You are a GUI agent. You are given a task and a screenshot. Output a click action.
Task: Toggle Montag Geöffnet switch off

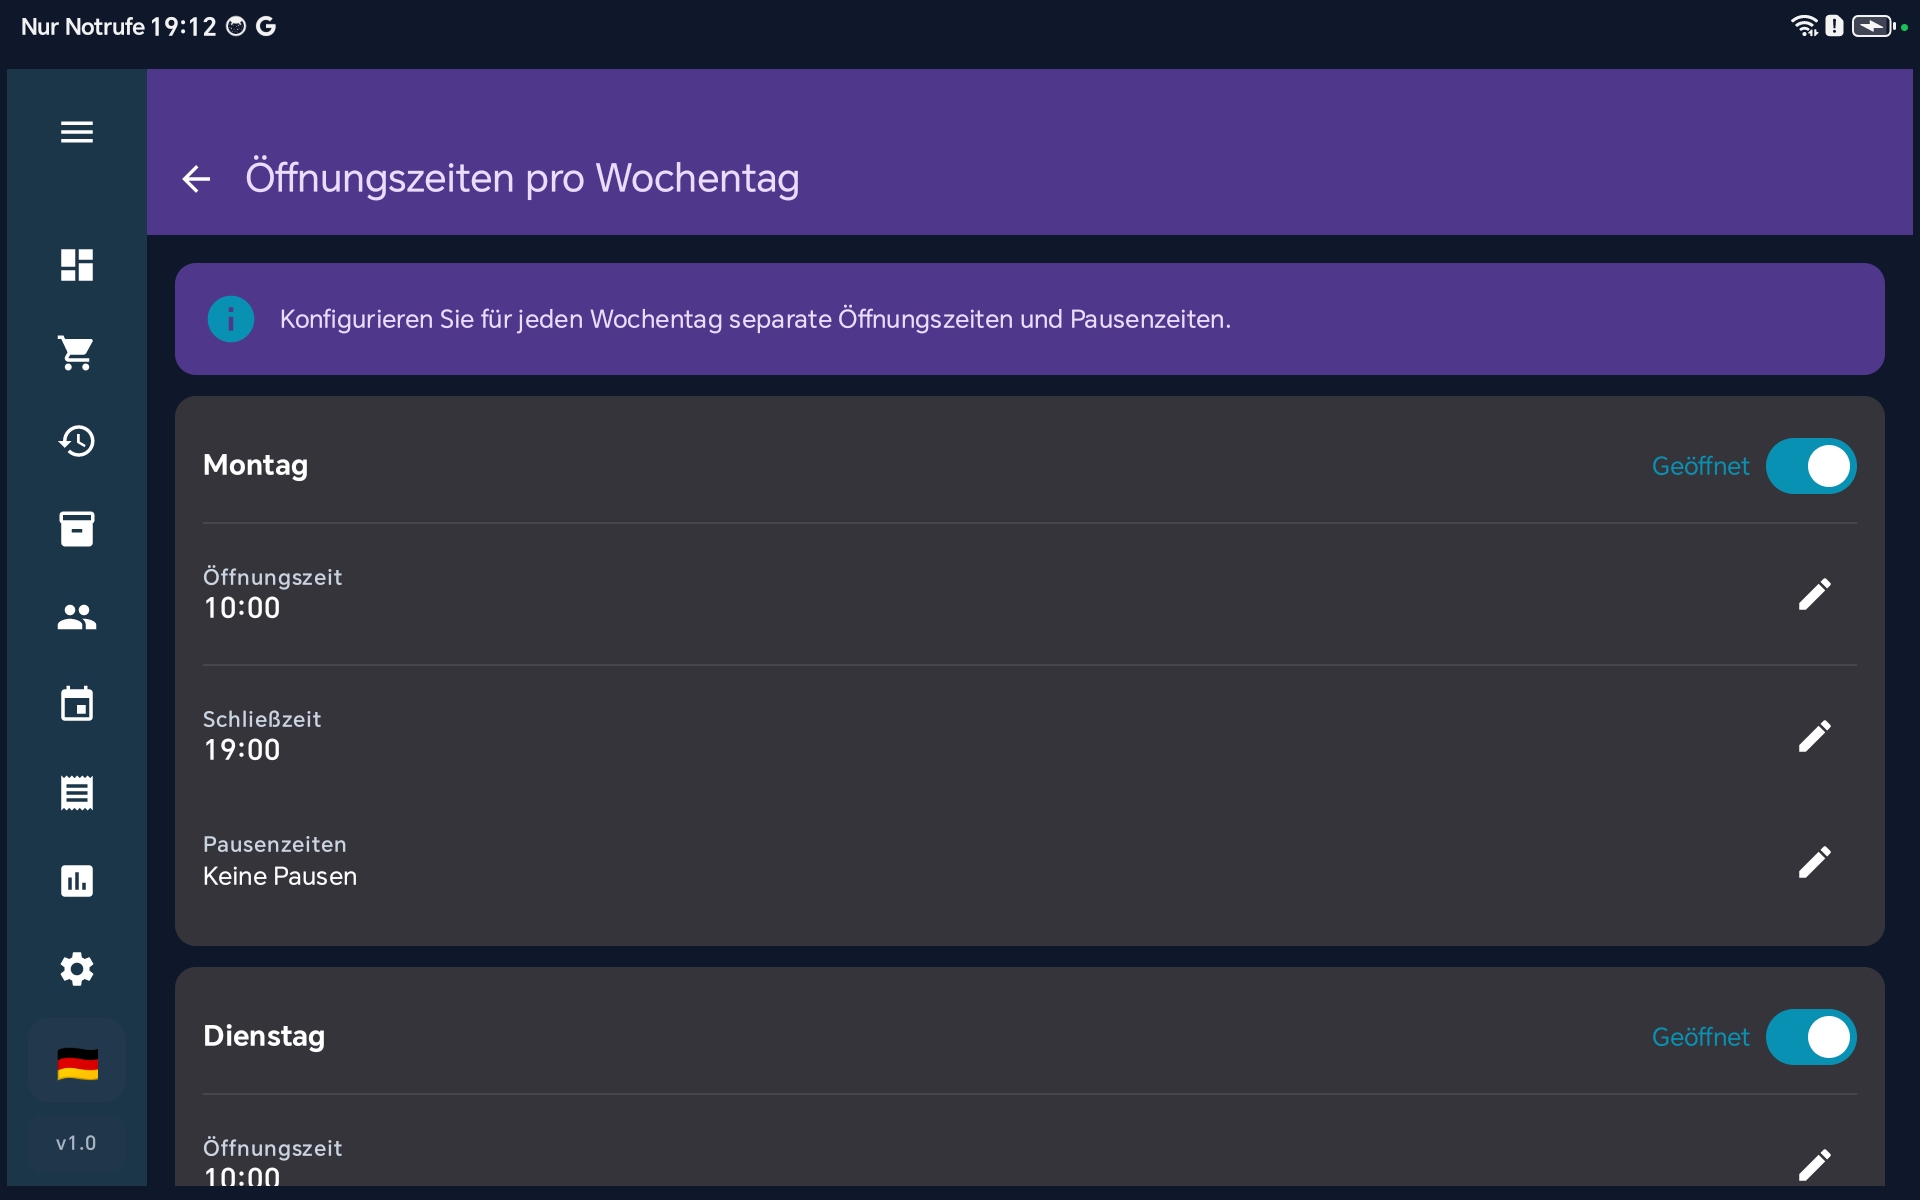click(x=1810, y=466)
